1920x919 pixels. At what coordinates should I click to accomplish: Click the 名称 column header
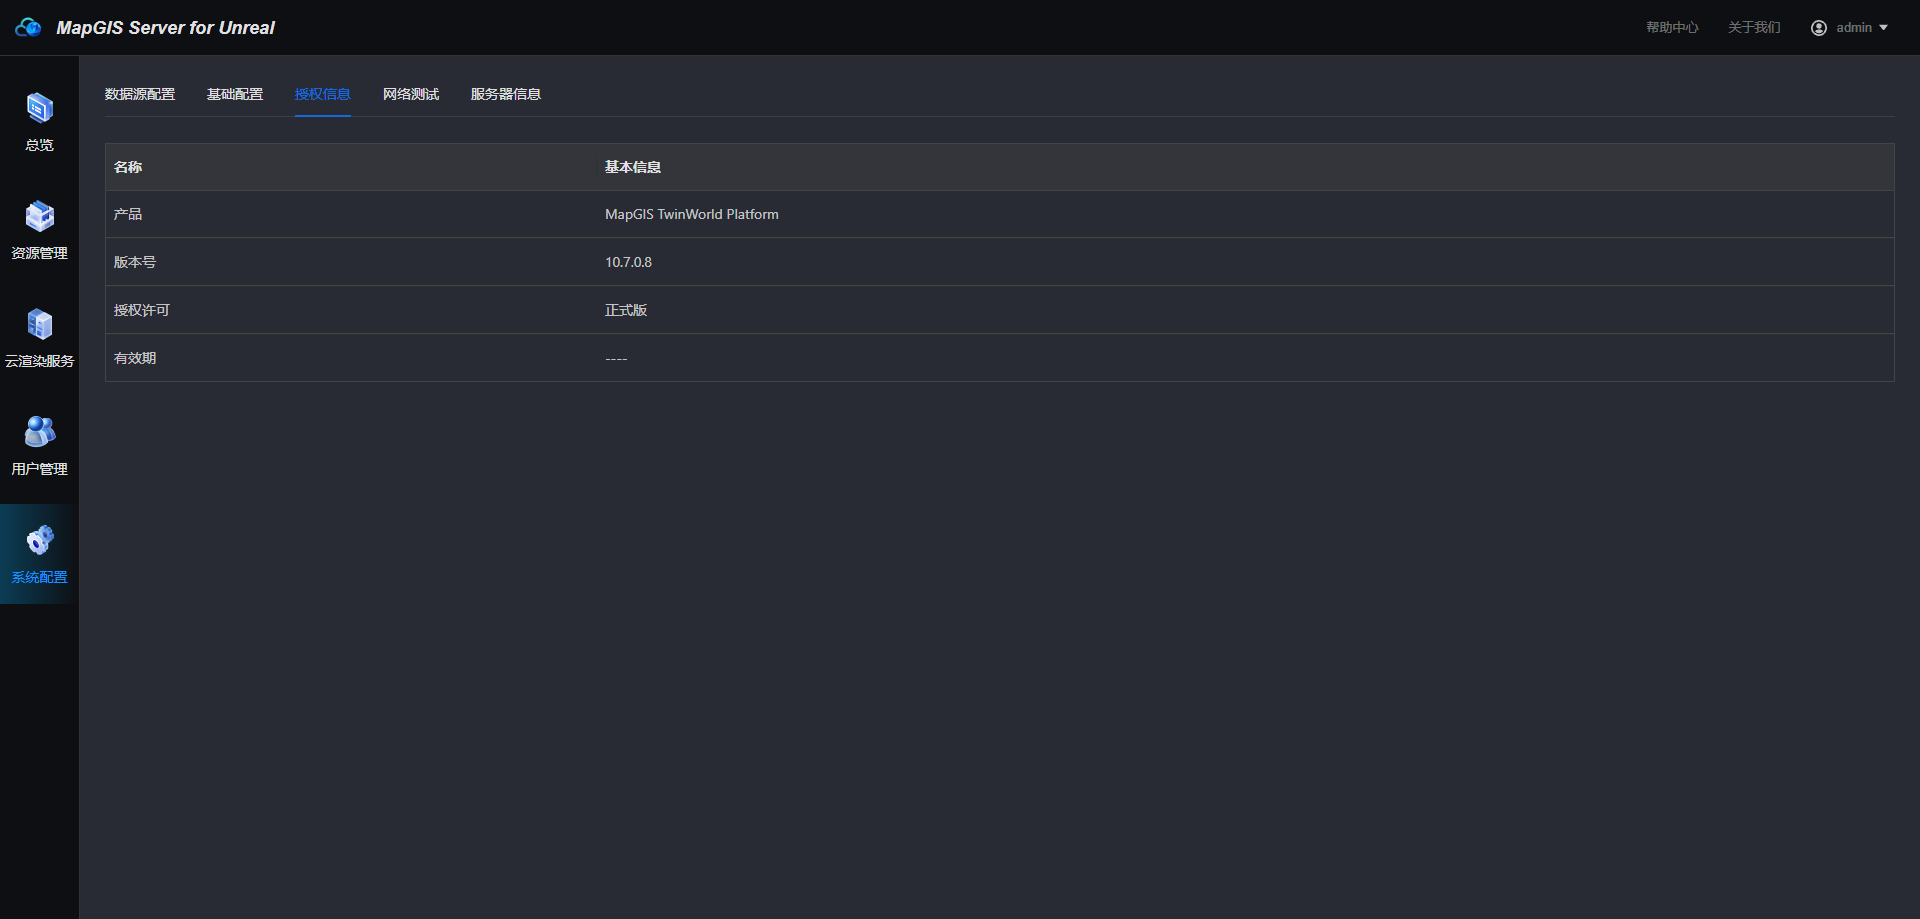tap(128, 167)
